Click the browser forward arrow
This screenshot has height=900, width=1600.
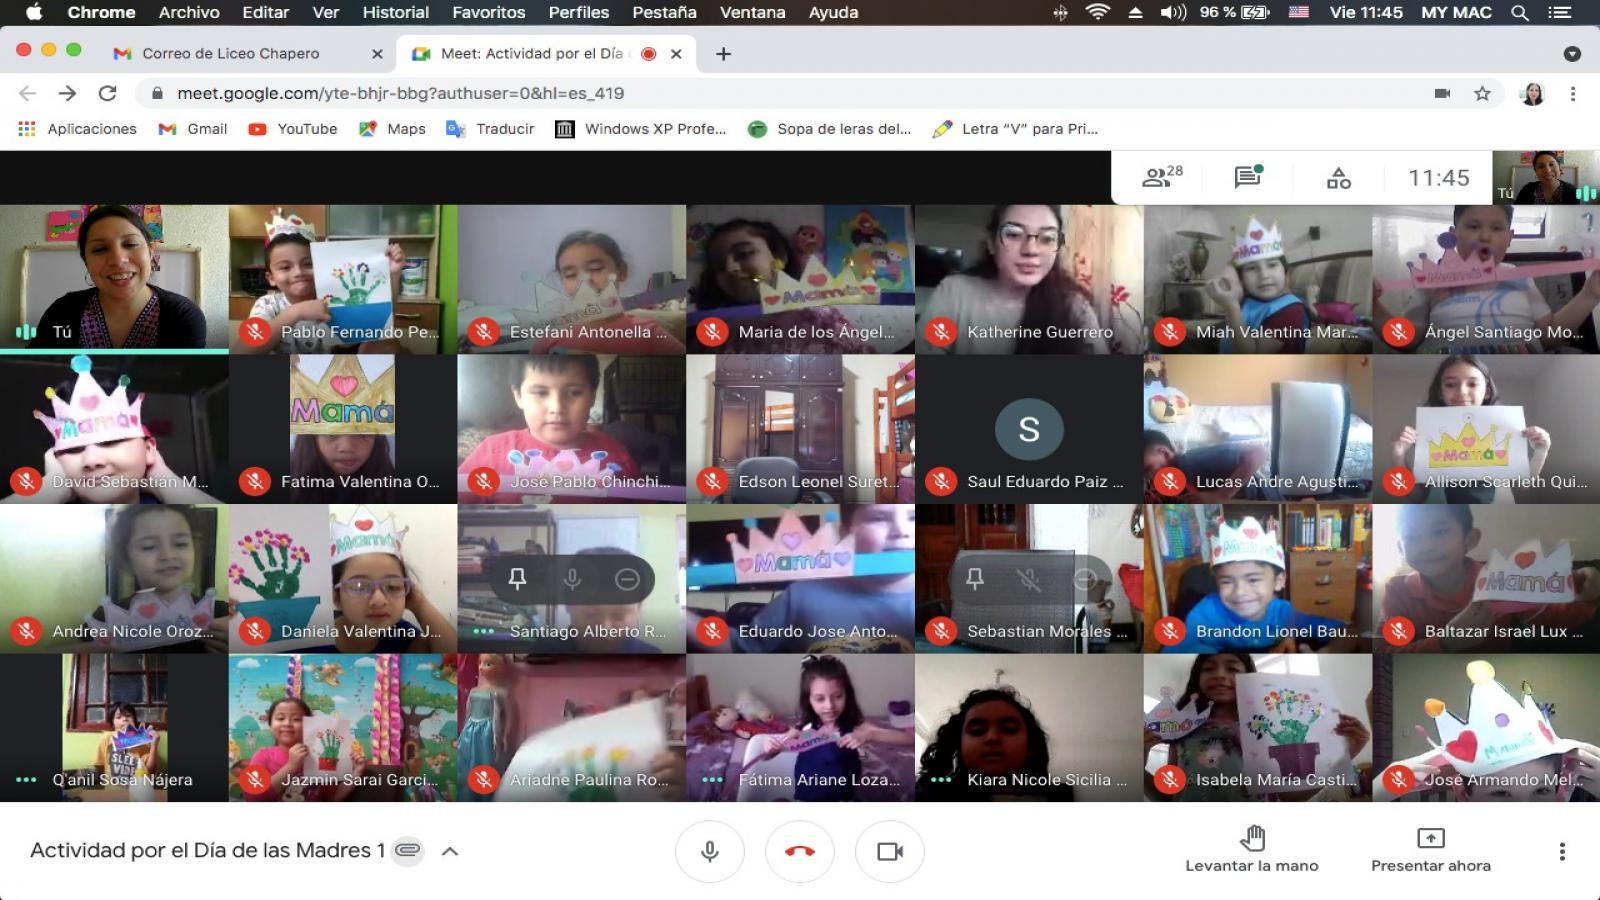click(x=67, y=93)
